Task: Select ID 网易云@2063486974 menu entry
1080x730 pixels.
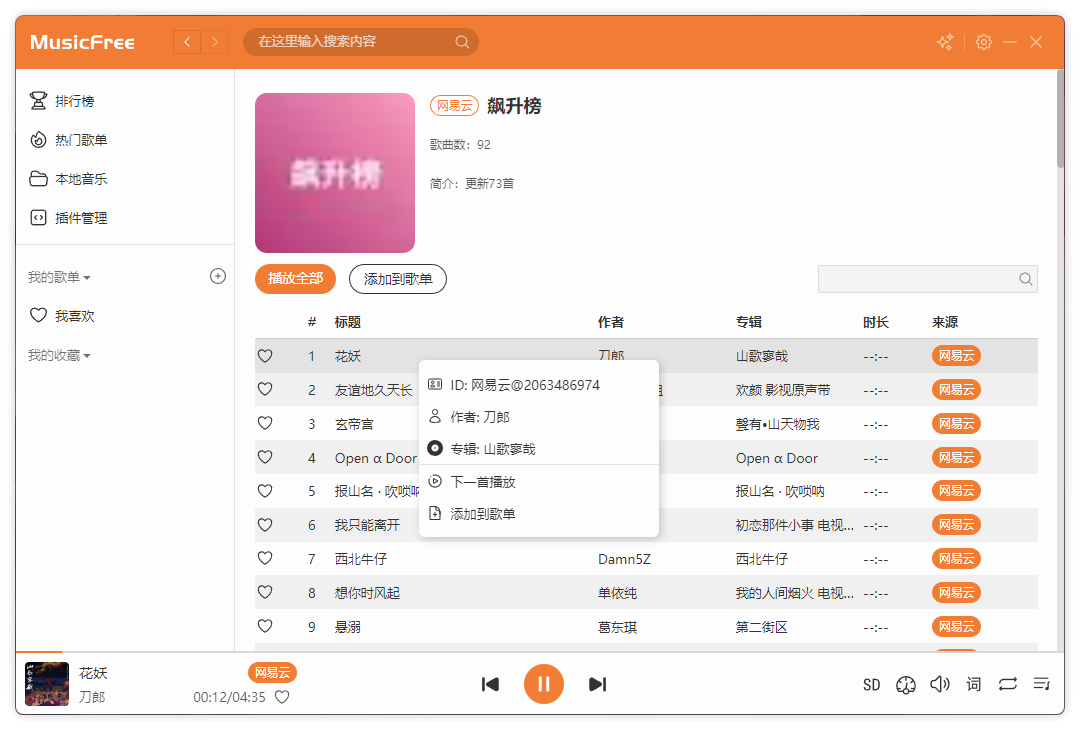Action: pos(539,385)
